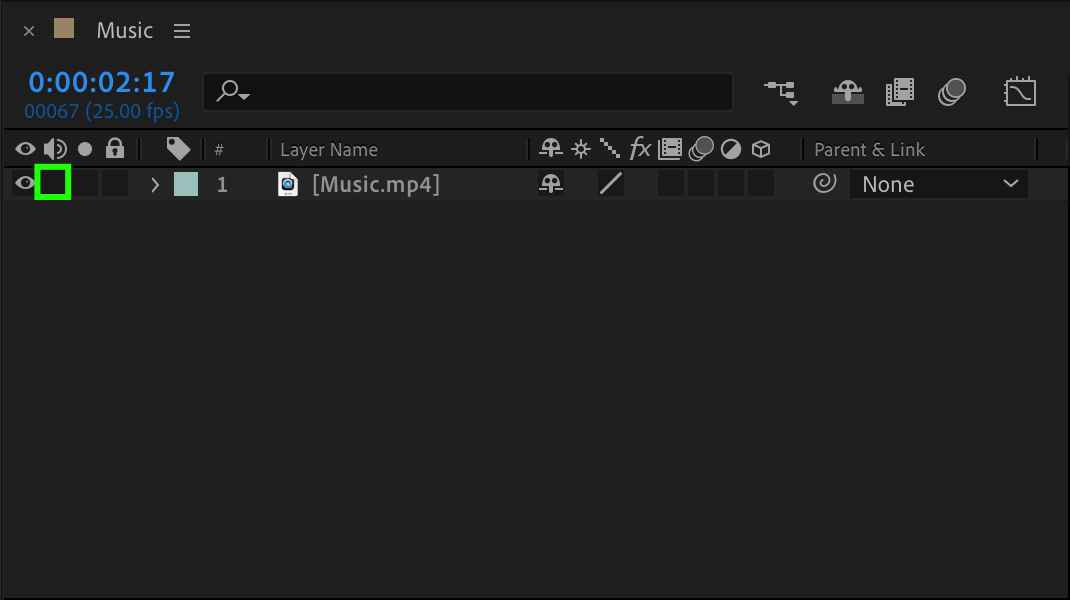Open the Parent & Link None dropdown
1070x600 pixels.
point(938,184)
